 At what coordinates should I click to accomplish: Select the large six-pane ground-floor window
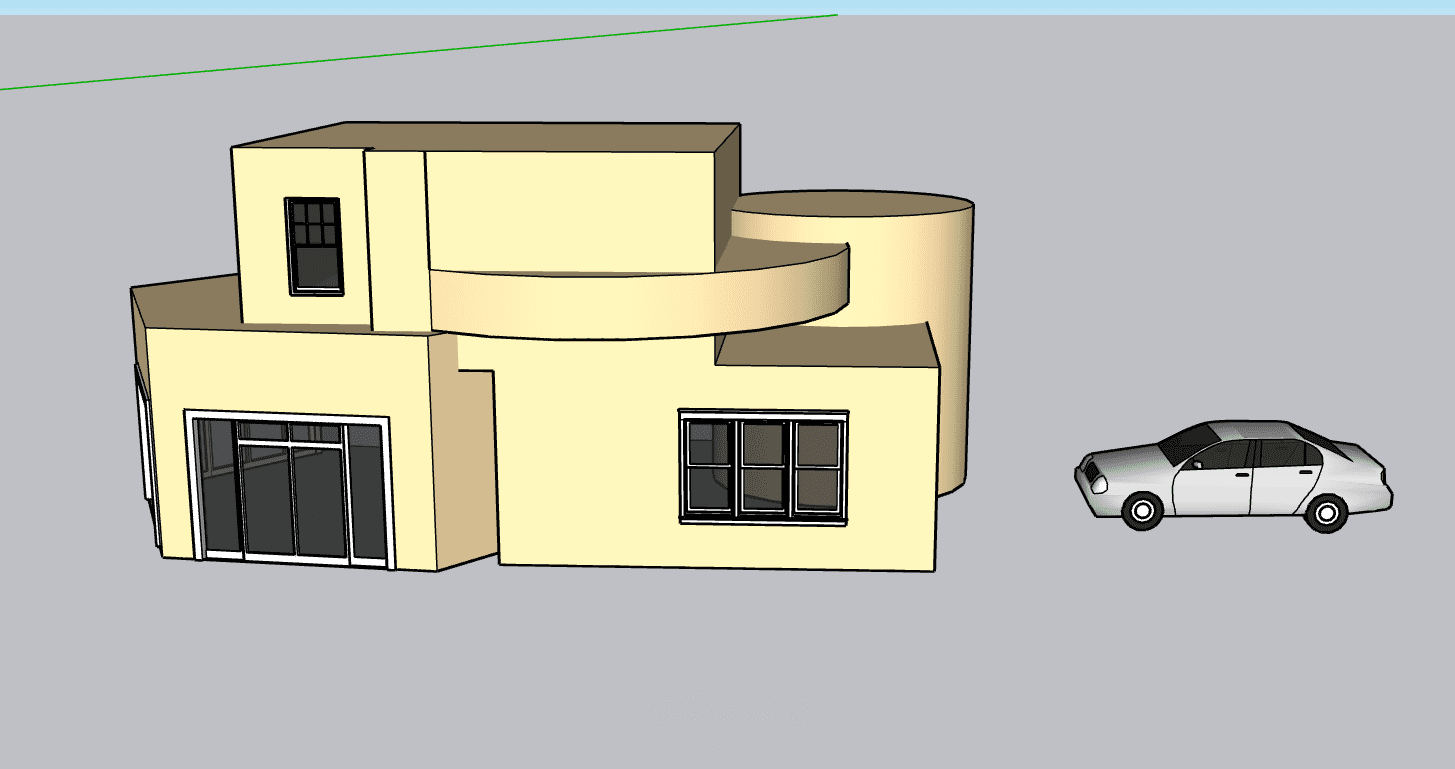tap(763, 466)
